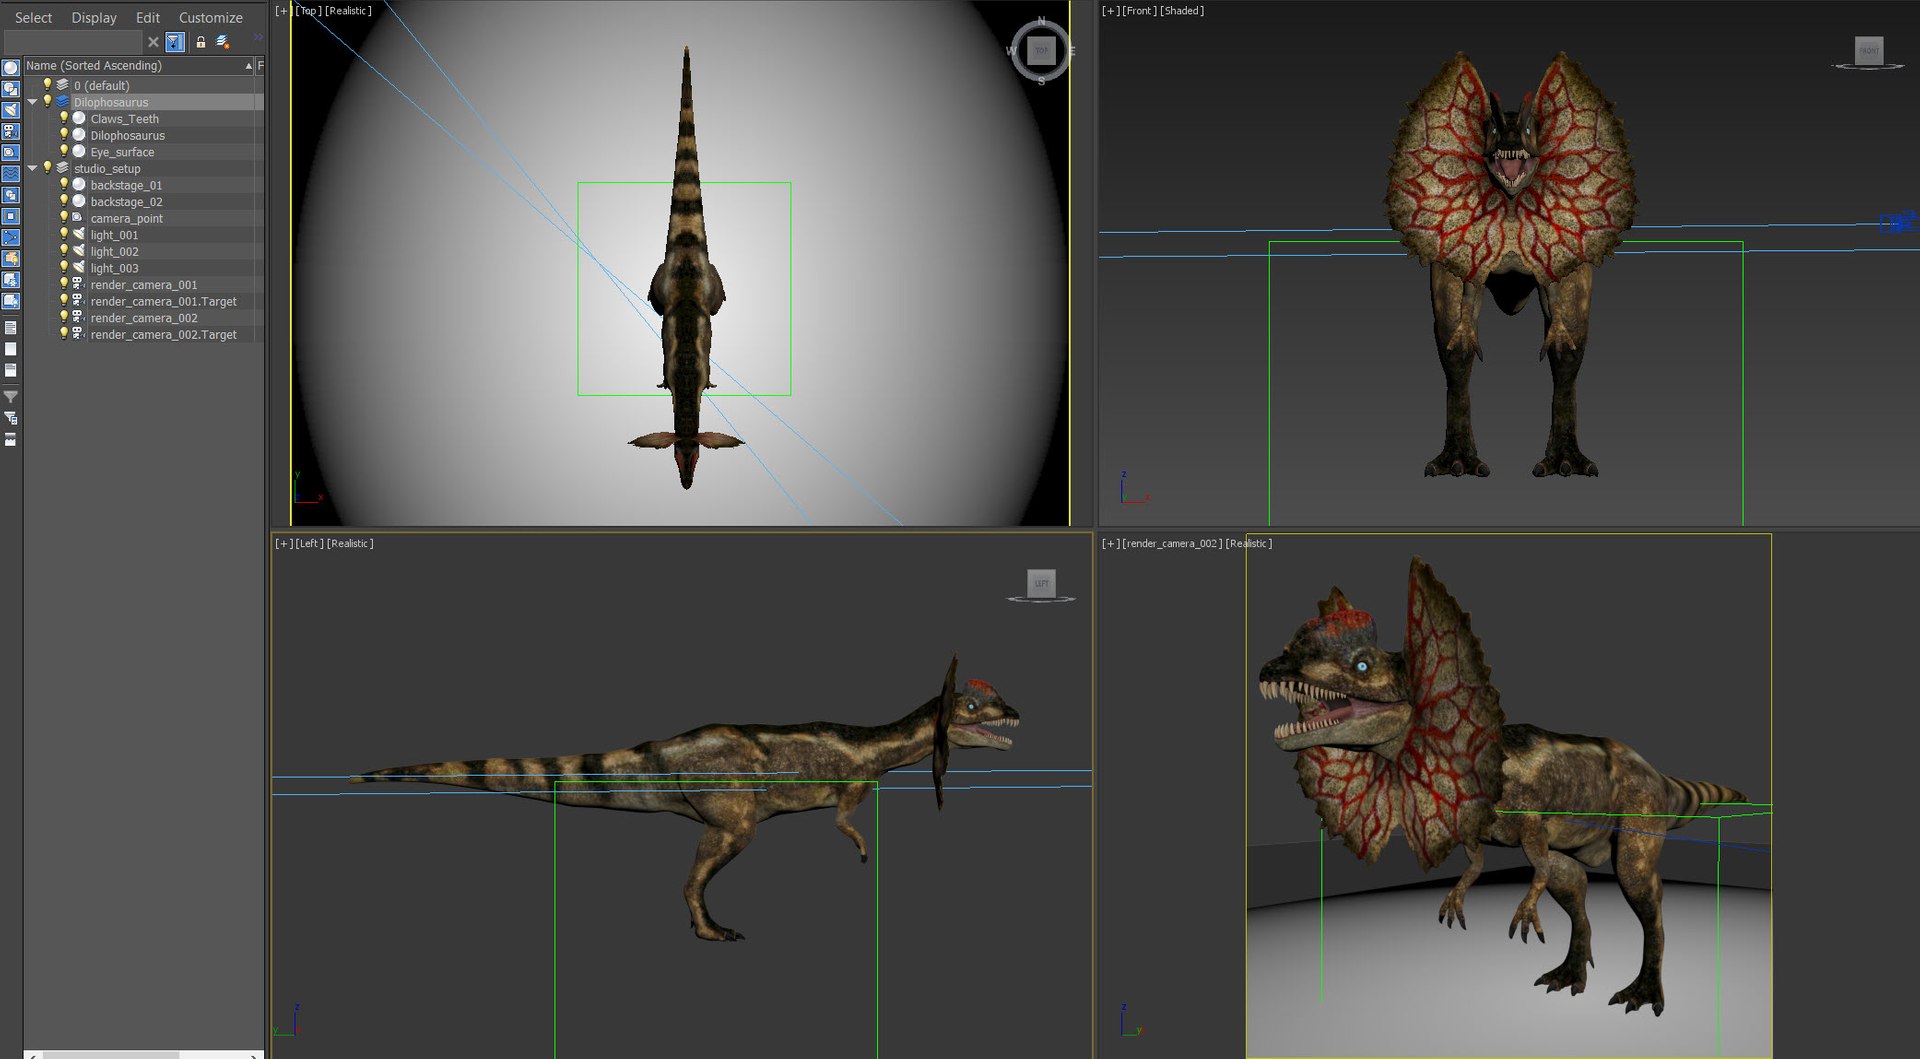Toggle the Display Groups filter icon

tap(11, 195)
